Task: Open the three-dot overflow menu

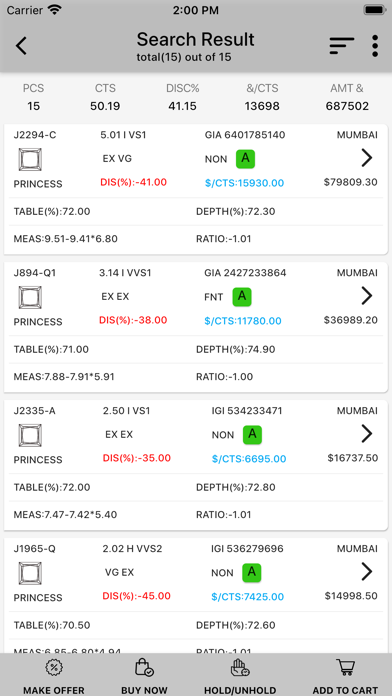Action: click(375, 46)
